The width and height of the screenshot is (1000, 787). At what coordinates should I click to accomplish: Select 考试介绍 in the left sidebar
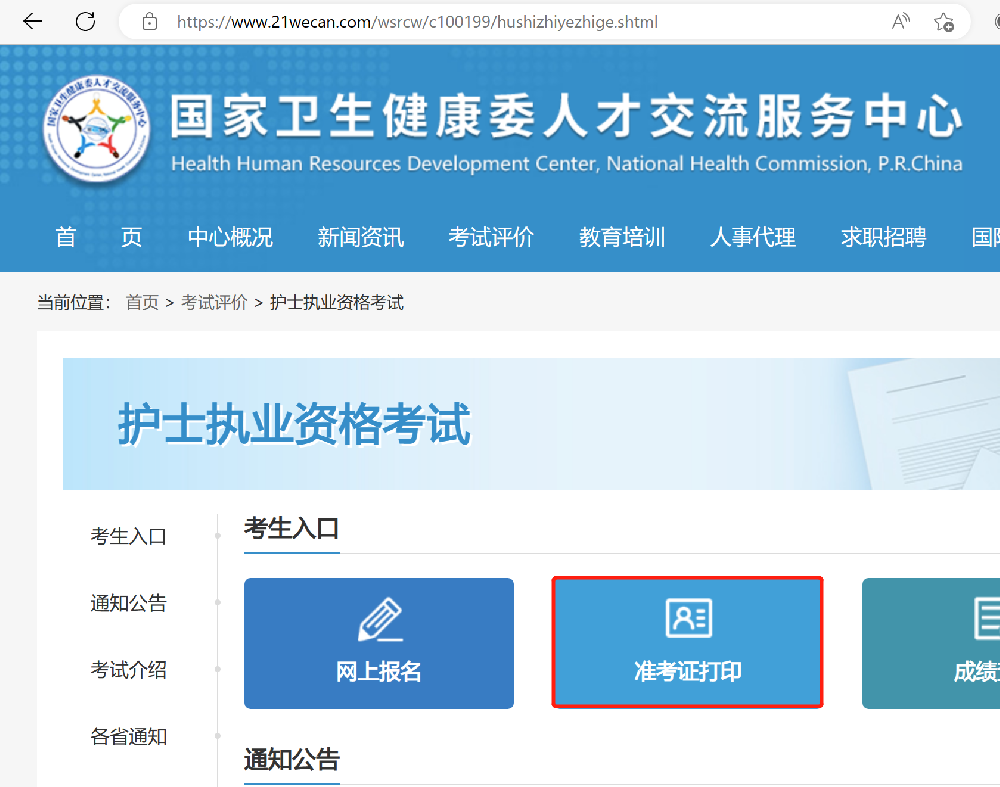tap(128, 670)
